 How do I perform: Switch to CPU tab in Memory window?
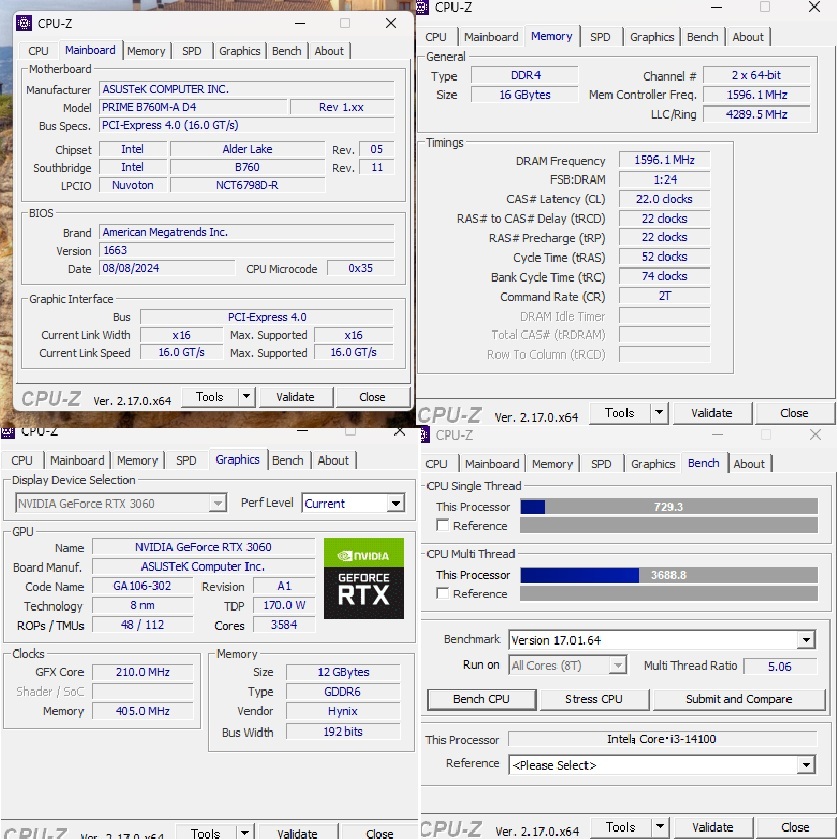click(436, 37)
